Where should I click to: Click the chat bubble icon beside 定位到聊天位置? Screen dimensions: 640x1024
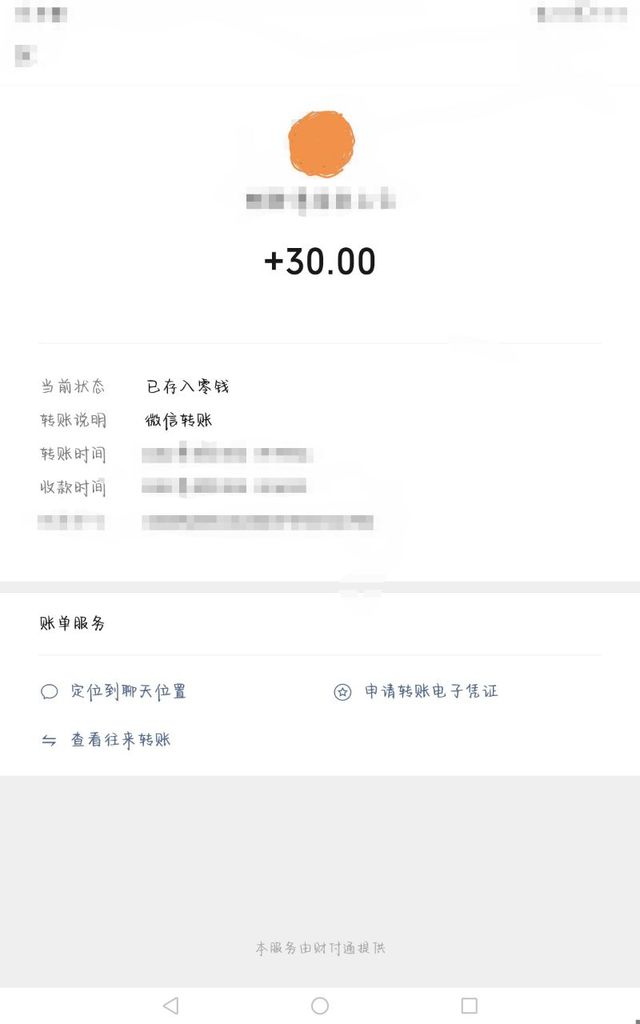[49, 691]
